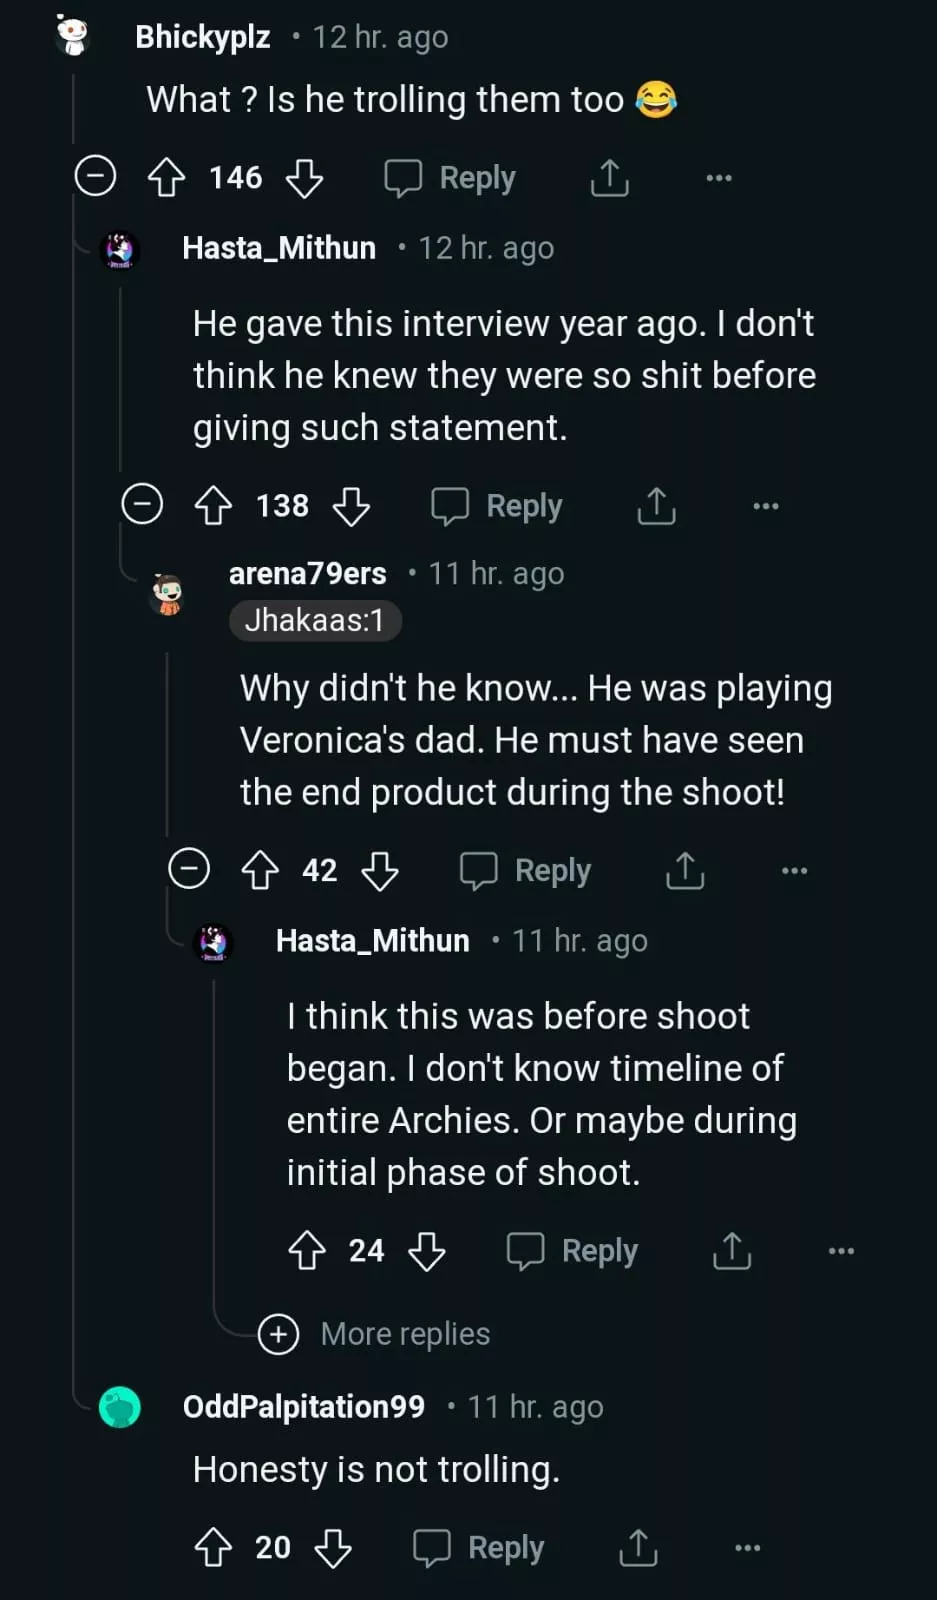Open overflow menu on comment with 24 votes

(842, 1251)
